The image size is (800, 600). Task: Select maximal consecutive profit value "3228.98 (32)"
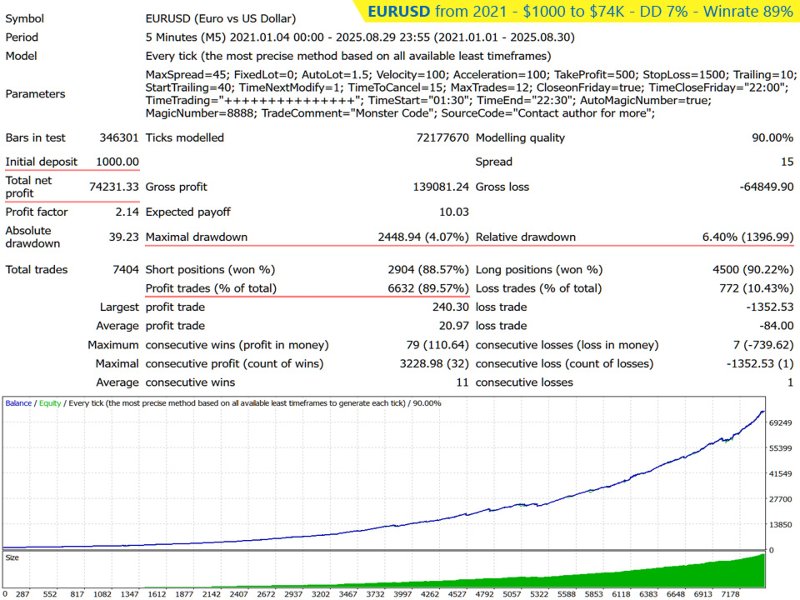(434, 364)
